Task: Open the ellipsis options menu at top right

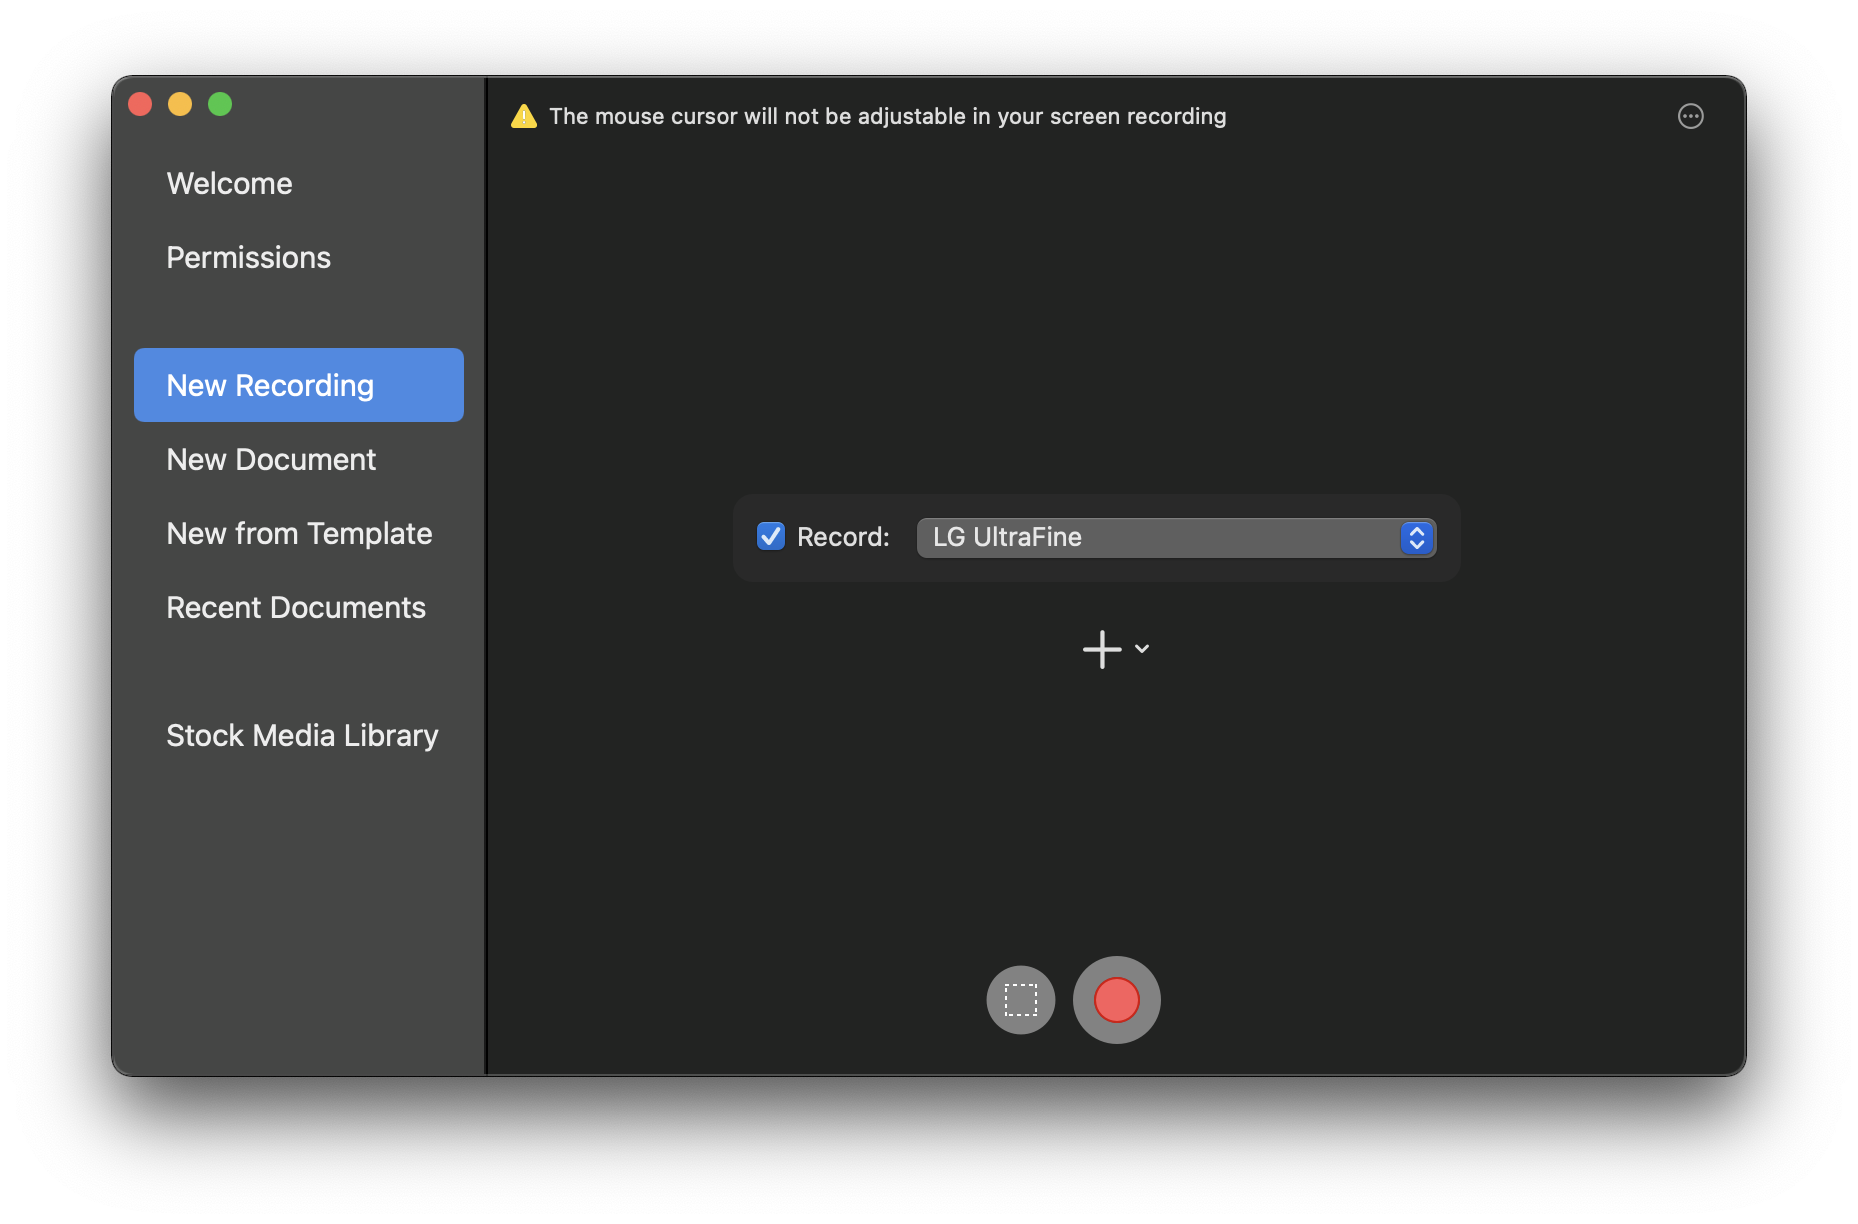Action: [x=1691, y=116]
